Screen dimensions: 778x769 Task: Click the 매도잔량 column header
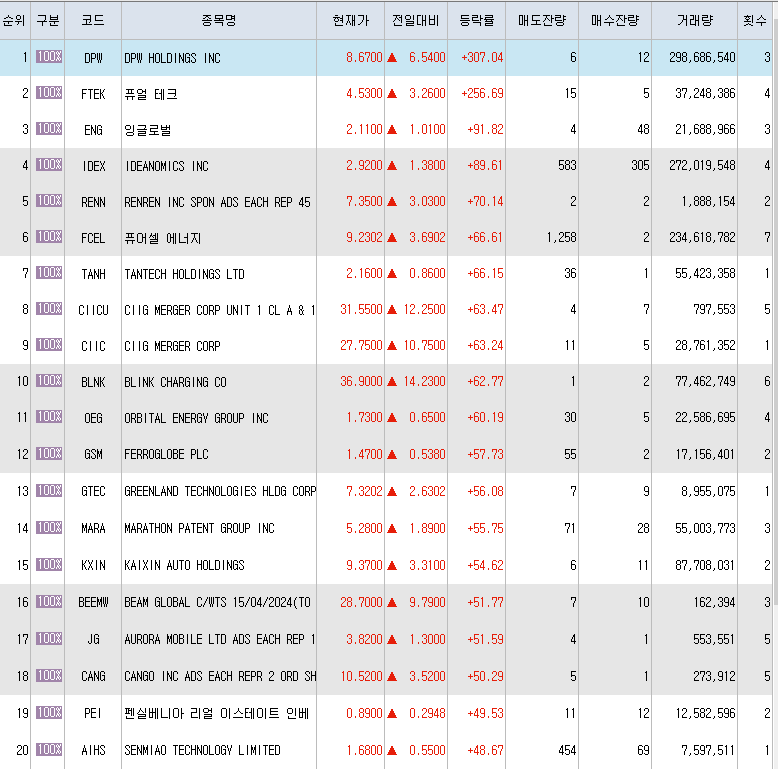click(542, 20)
